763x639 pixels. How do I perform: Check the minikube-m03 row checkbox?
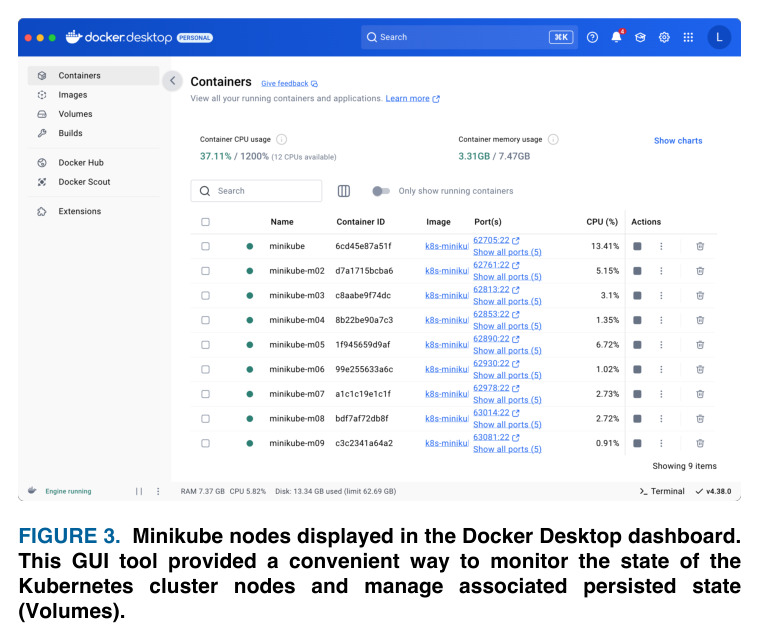(205, 295)
